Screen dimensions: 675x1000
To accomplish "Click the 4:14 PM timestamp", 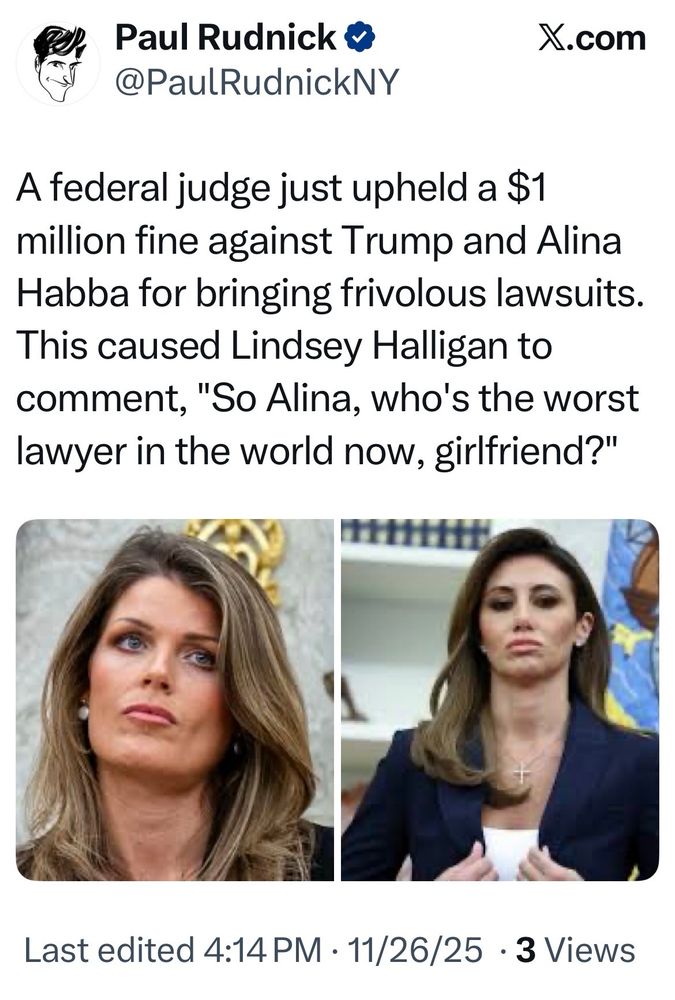I will pos(262,950).
